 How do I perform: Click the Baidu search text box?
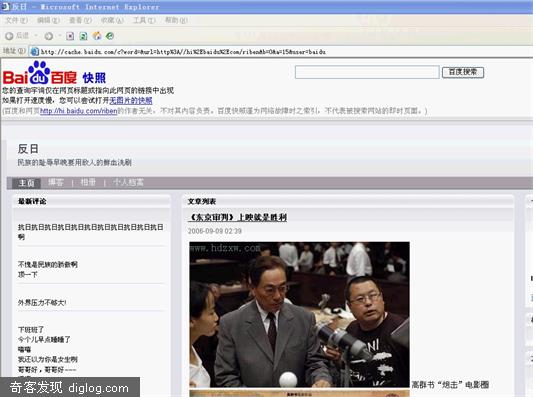(x=367, y=72)
